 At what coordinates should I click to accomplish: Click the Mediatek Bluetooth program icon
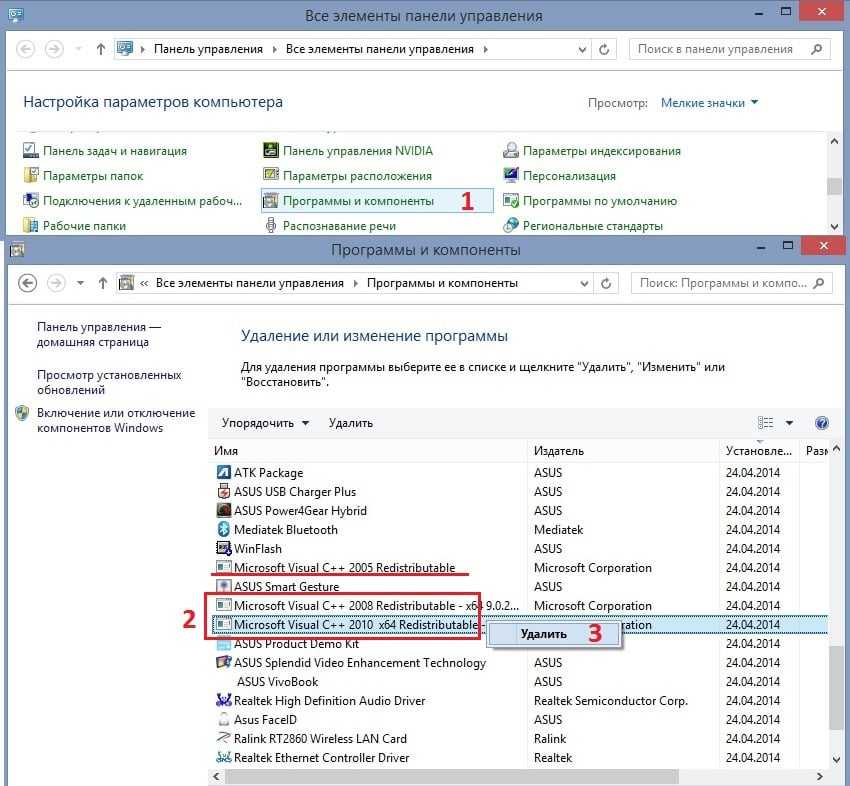[224, 530]
